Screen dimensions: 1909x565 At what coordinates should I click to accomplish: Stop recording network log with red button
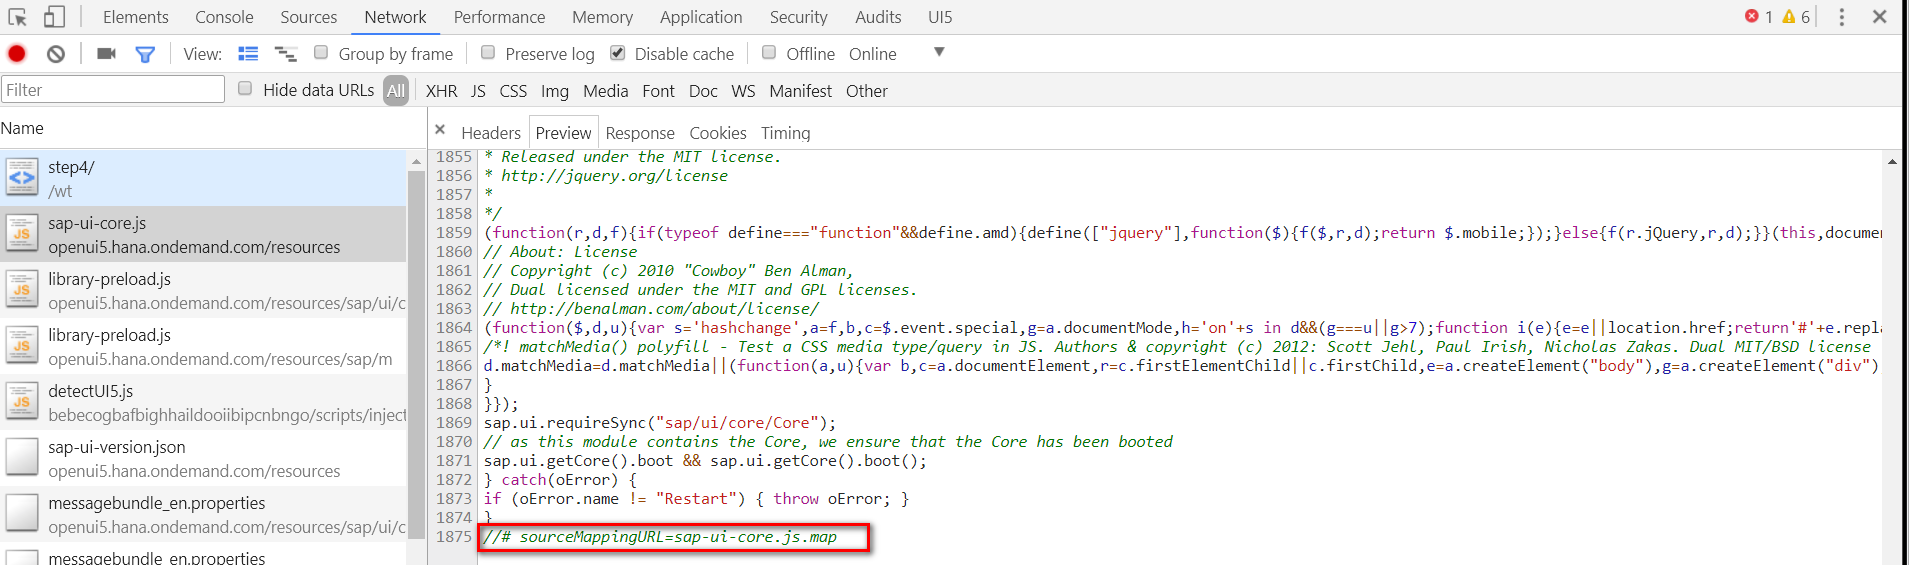(17, 54)
